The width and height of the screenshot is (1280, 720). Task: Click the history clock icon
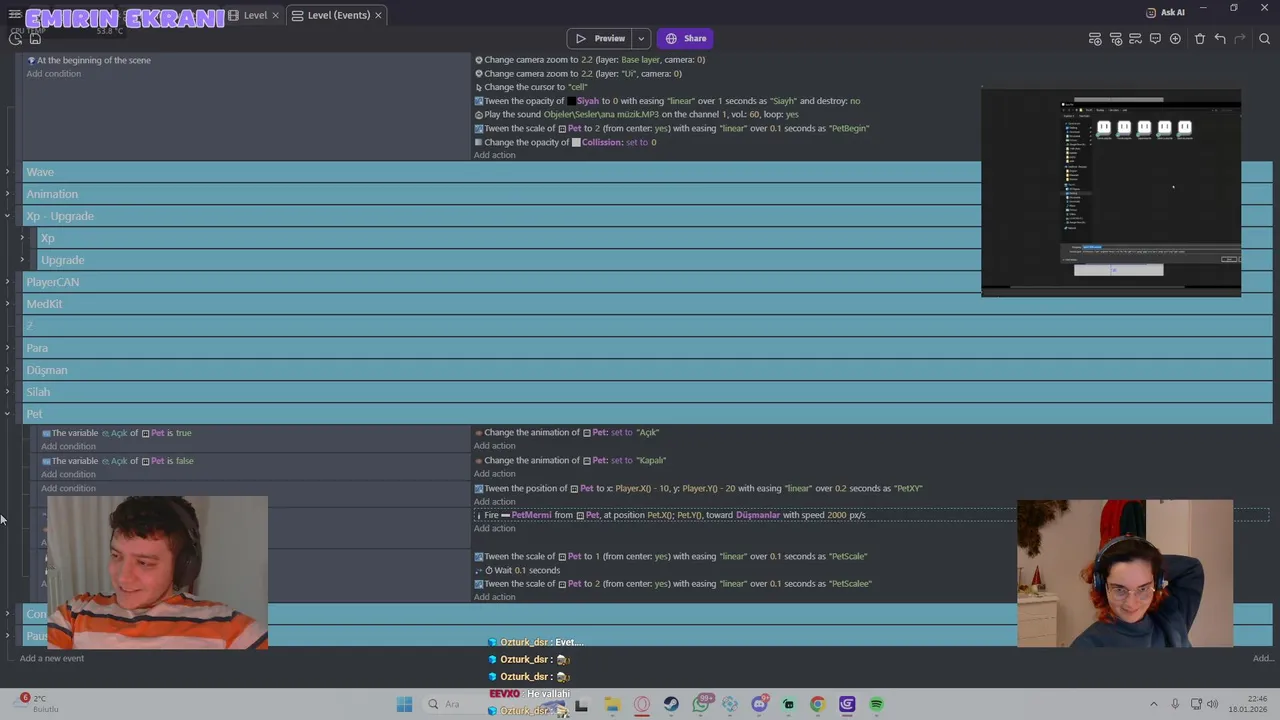(x=15, y=38)
